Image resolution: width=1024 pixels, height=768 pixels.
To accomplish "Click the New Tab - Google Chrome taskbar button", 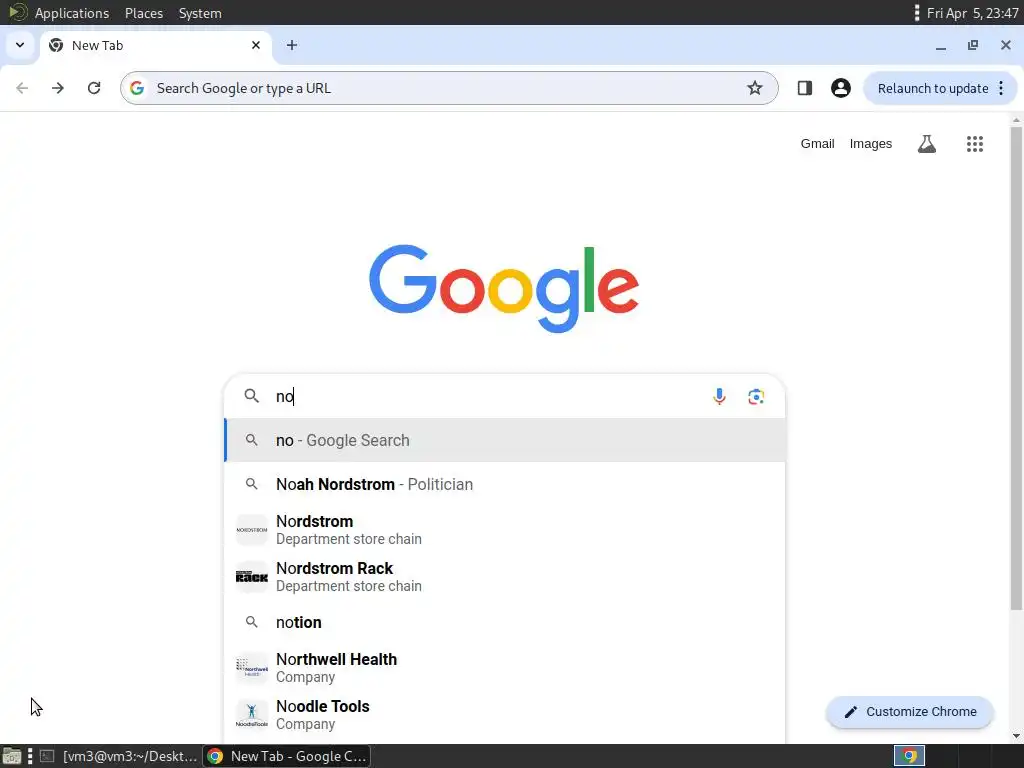I will pyautogui.click(x=287, y=756).
